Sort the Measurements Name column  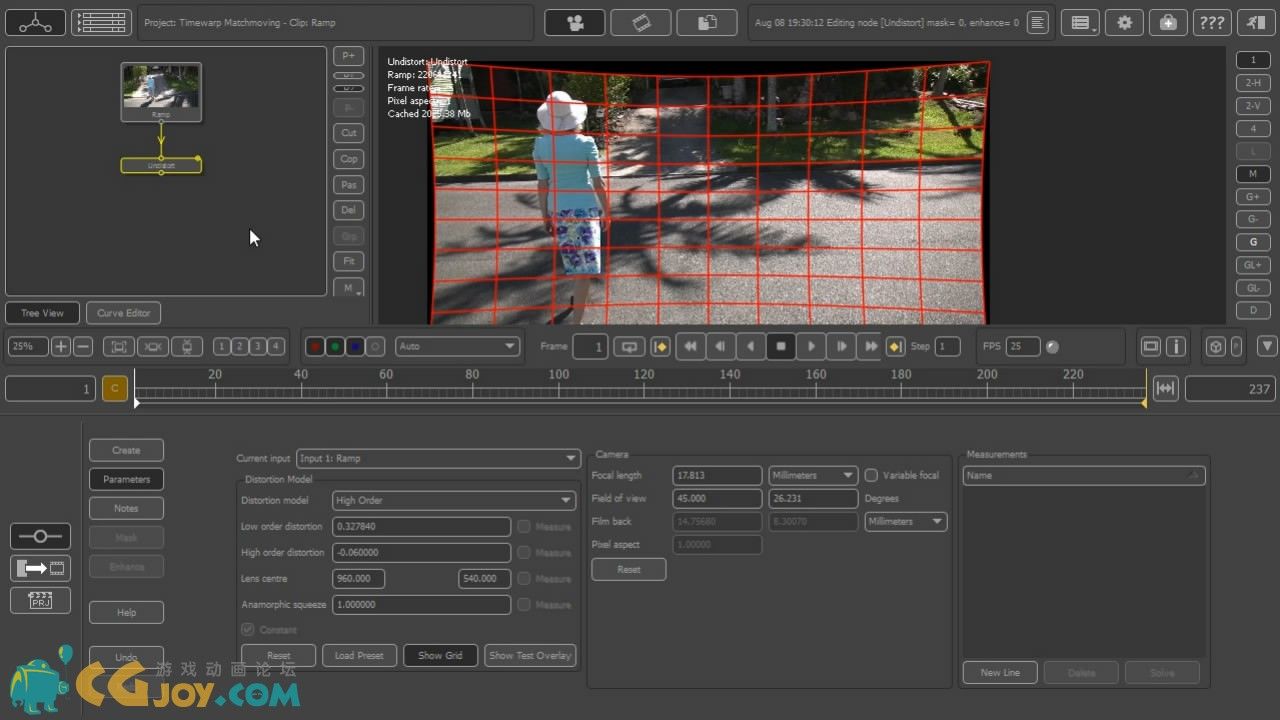pyautogui.click(x=1084, y=475)
